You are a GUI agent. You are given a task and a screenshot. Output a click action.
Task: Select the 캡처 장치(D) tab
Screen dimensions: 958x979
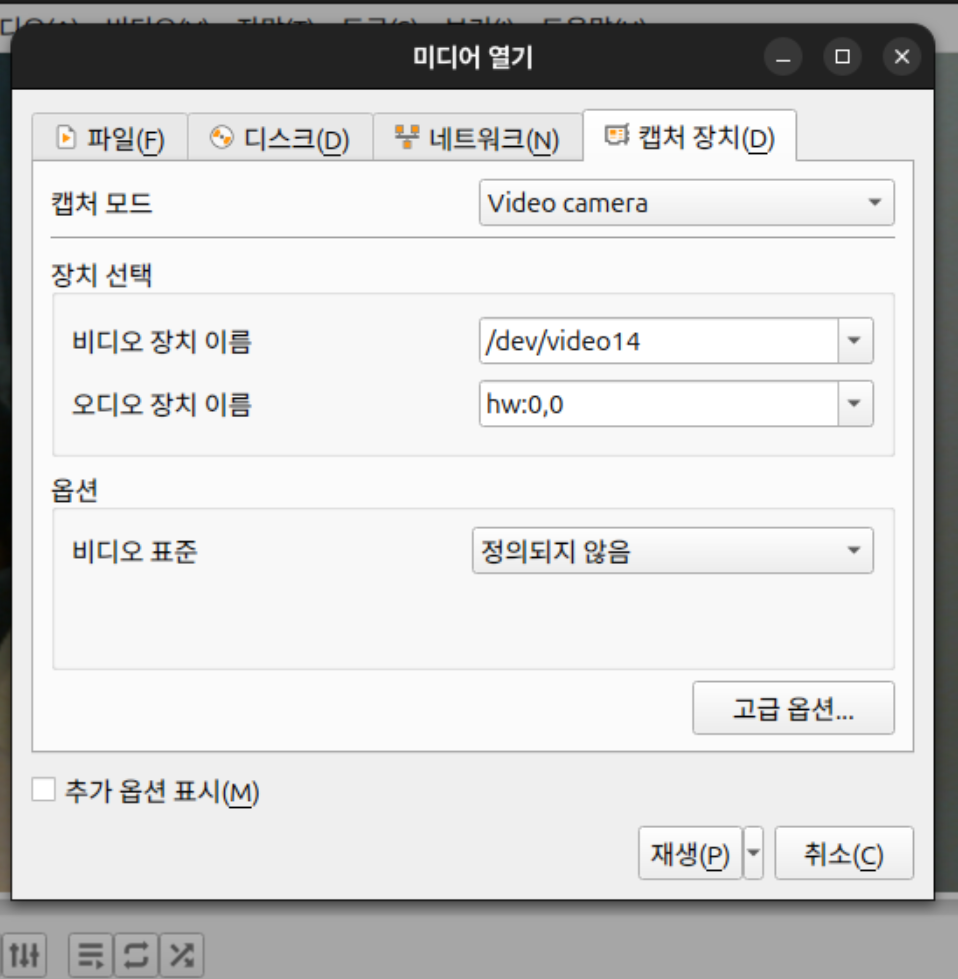690,137
